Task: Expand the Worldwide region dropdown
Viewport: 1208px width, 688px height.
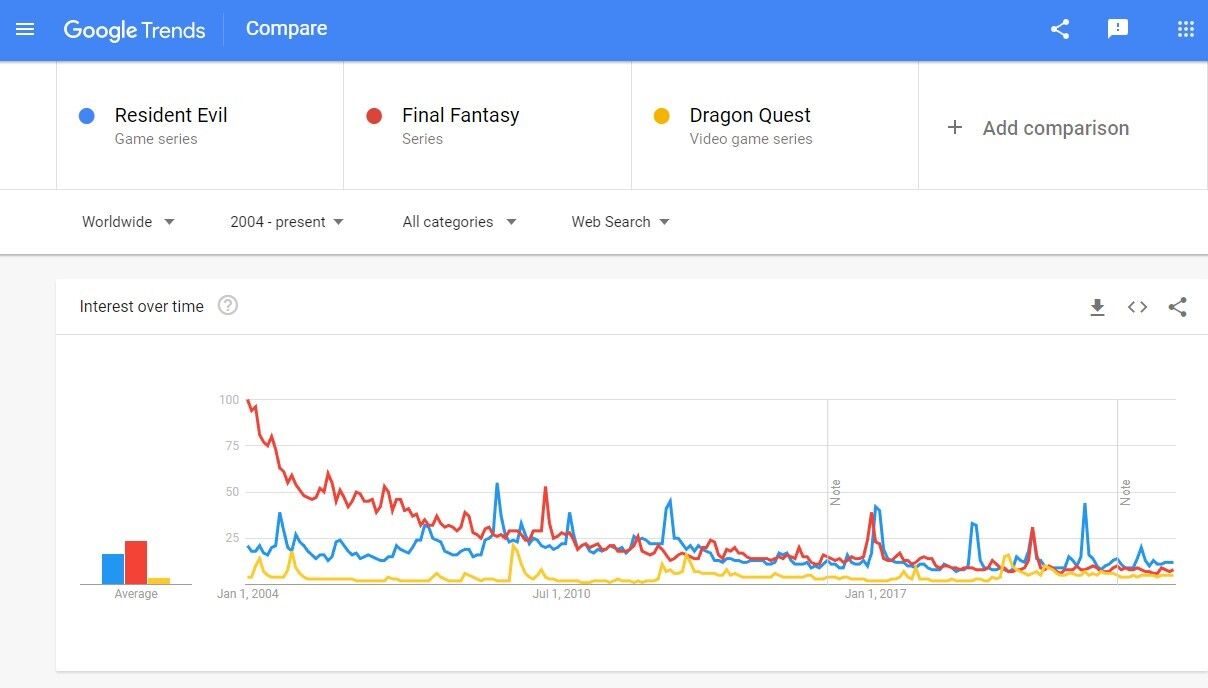Action: pyautogui.click(x=128, y=222)
